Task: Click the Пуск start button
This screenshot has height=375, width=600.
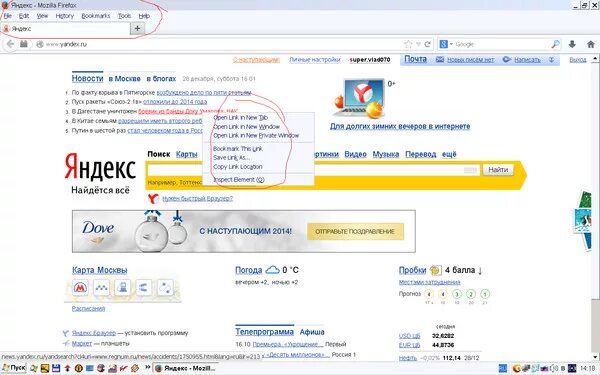Action: point(14,368)
